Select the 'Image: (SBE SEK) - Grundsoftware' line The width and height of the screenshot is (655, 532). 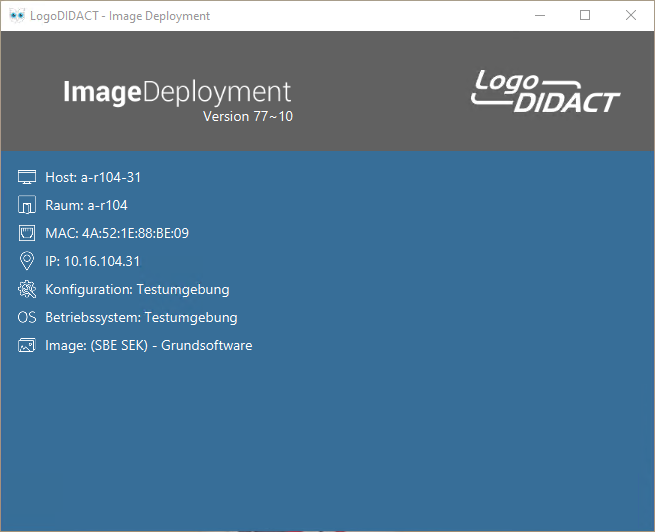click(149, 345)
